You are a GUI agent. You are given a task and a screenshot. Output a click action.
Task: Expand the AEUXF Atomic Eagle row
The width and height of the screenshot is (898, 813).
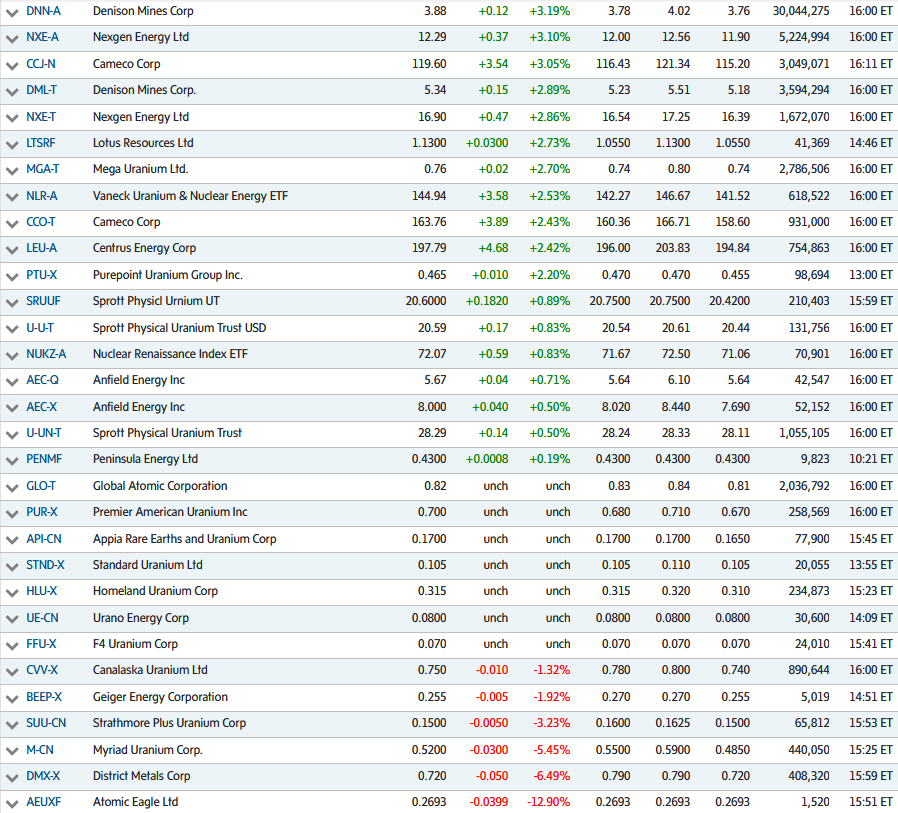click(12, 802)
